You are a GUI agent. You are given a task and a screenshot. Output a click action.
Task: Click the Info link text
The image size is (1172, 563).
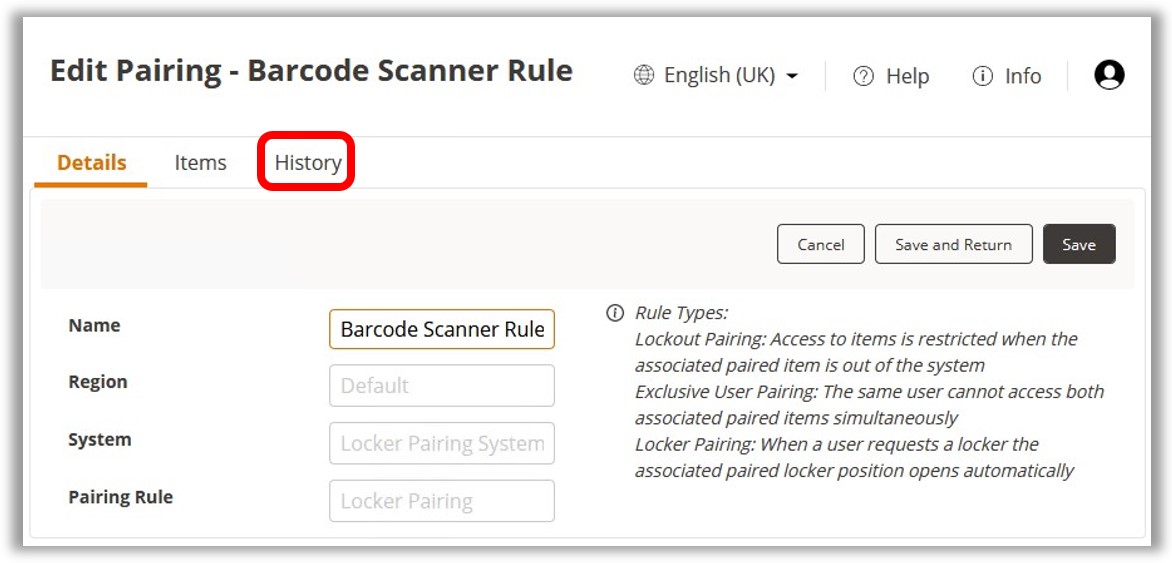pyautogui.click(x=1022, y=76)
